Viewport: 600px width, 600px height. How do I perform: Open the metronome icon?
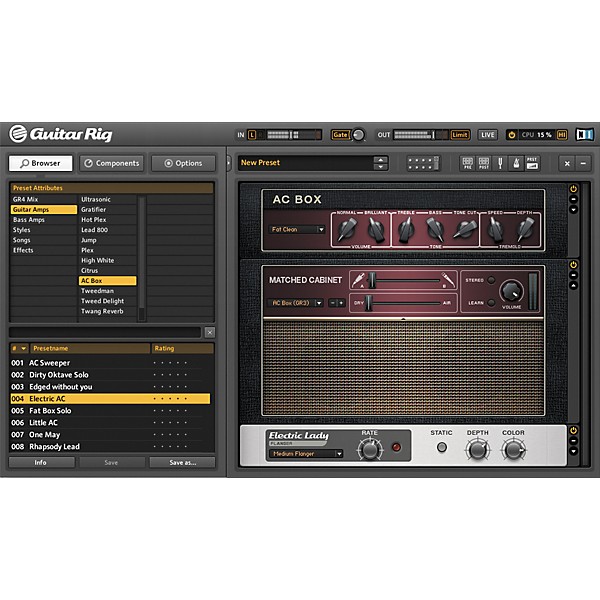click(x=516, y=163)
